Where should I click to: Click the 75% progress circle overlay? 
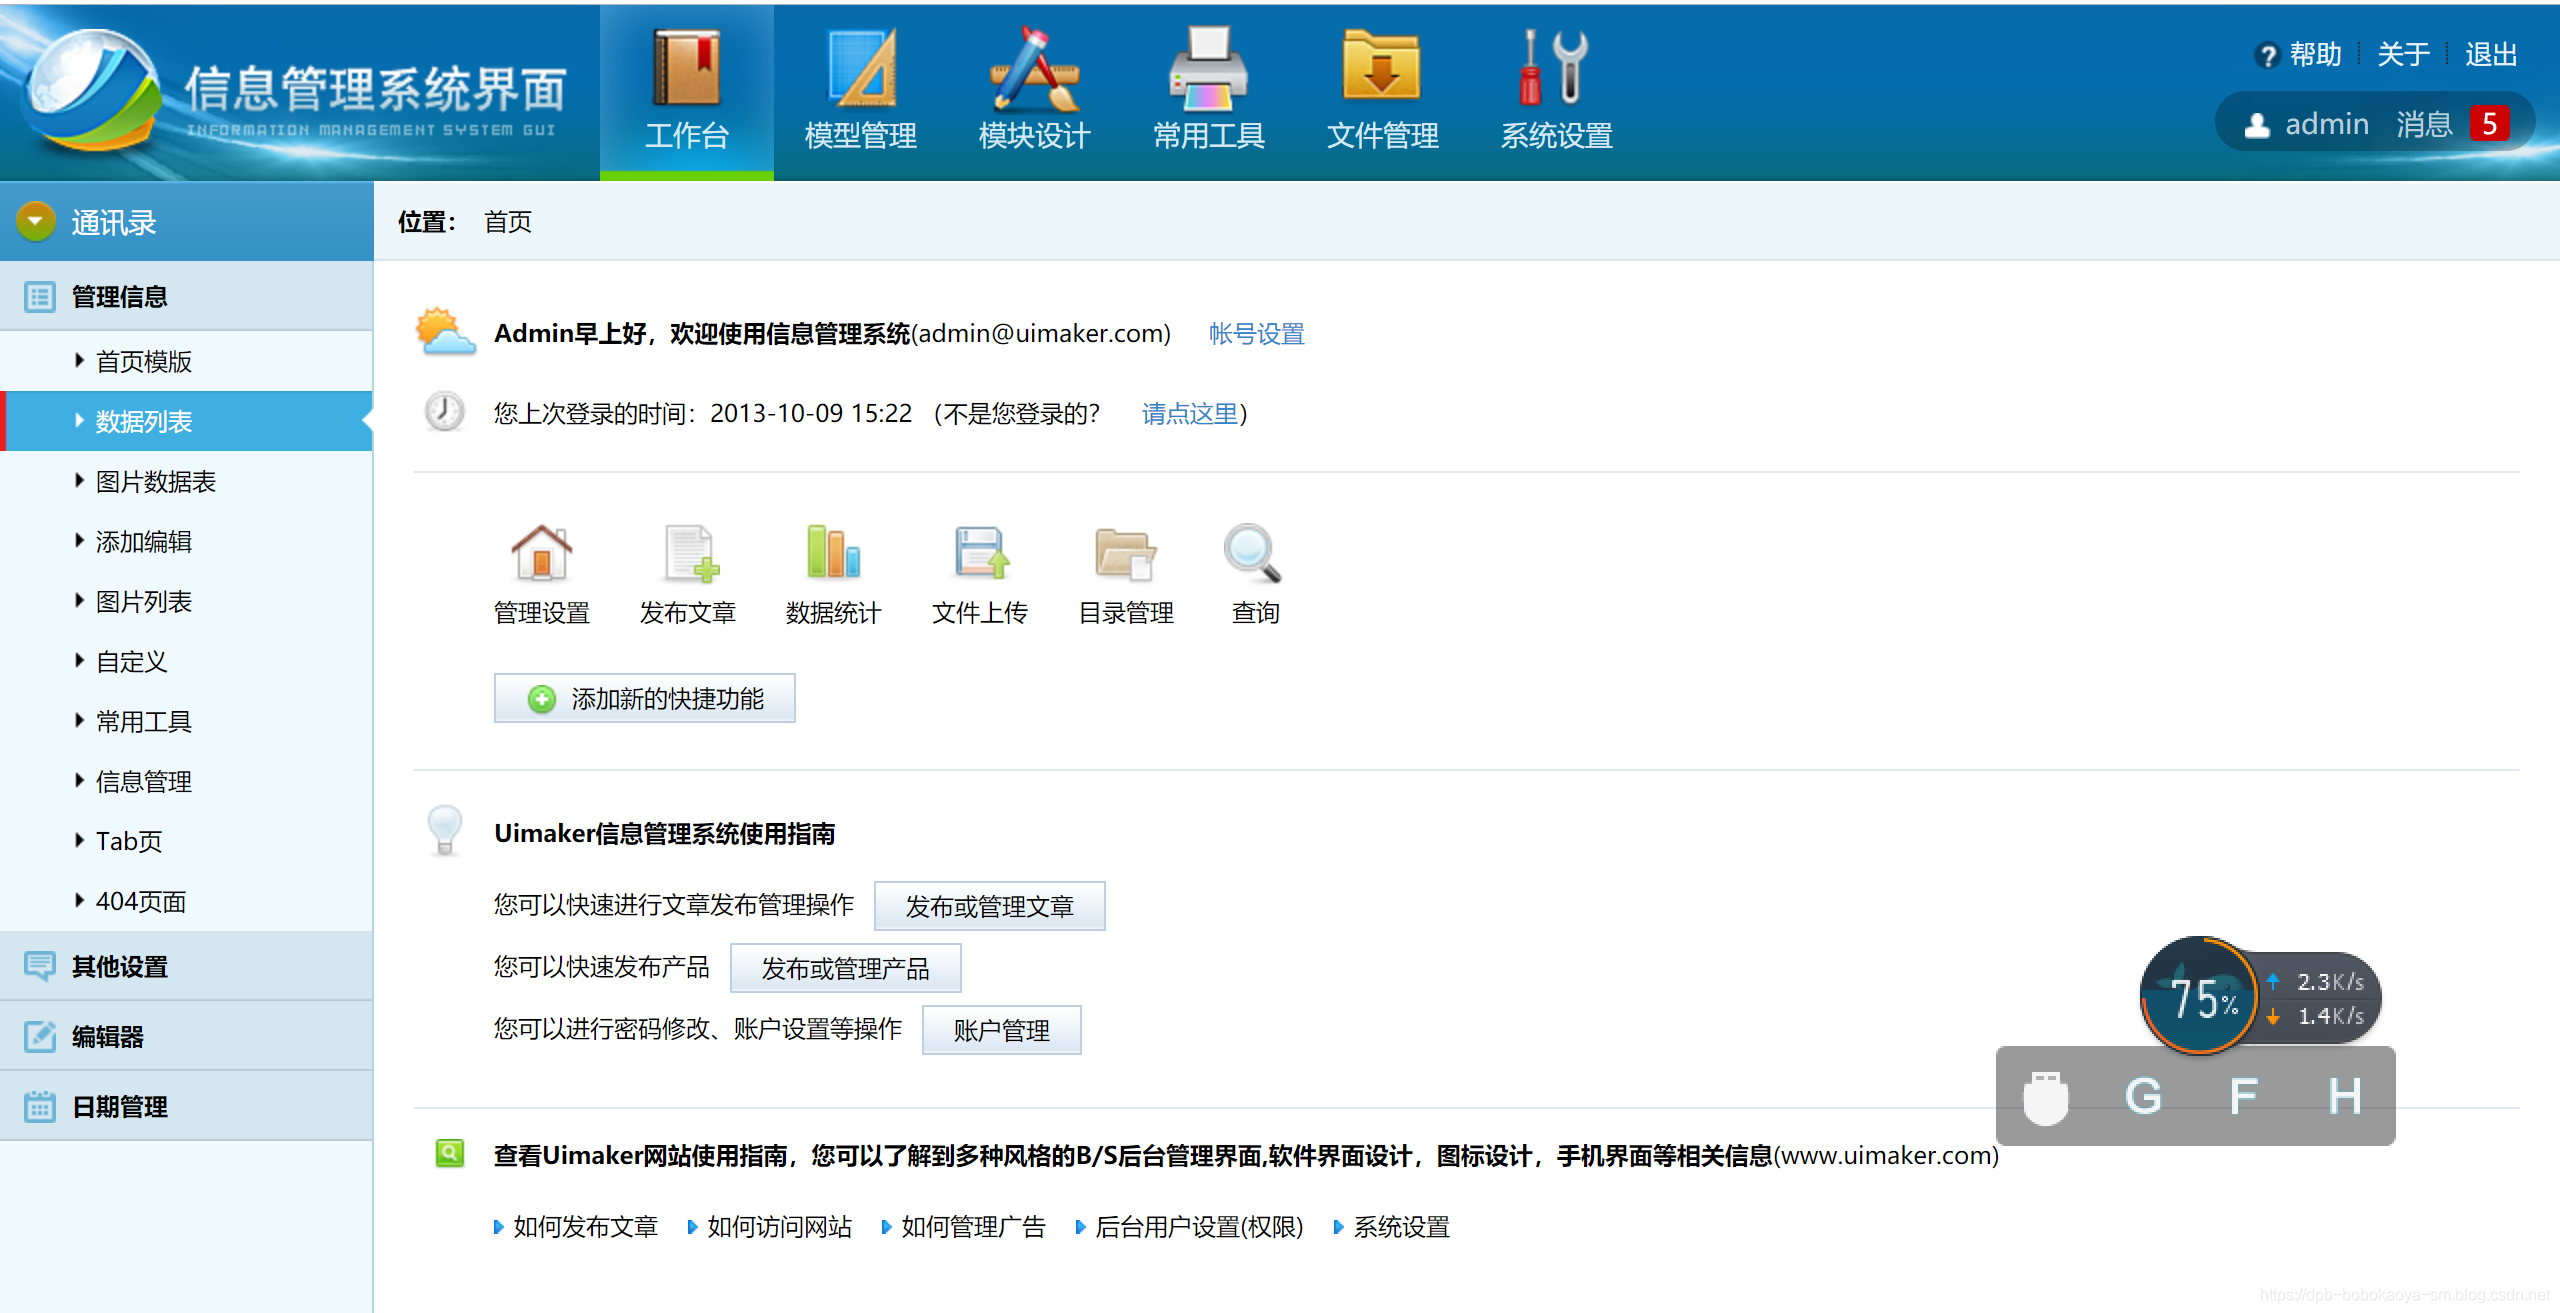click(x=2200, y=997)
